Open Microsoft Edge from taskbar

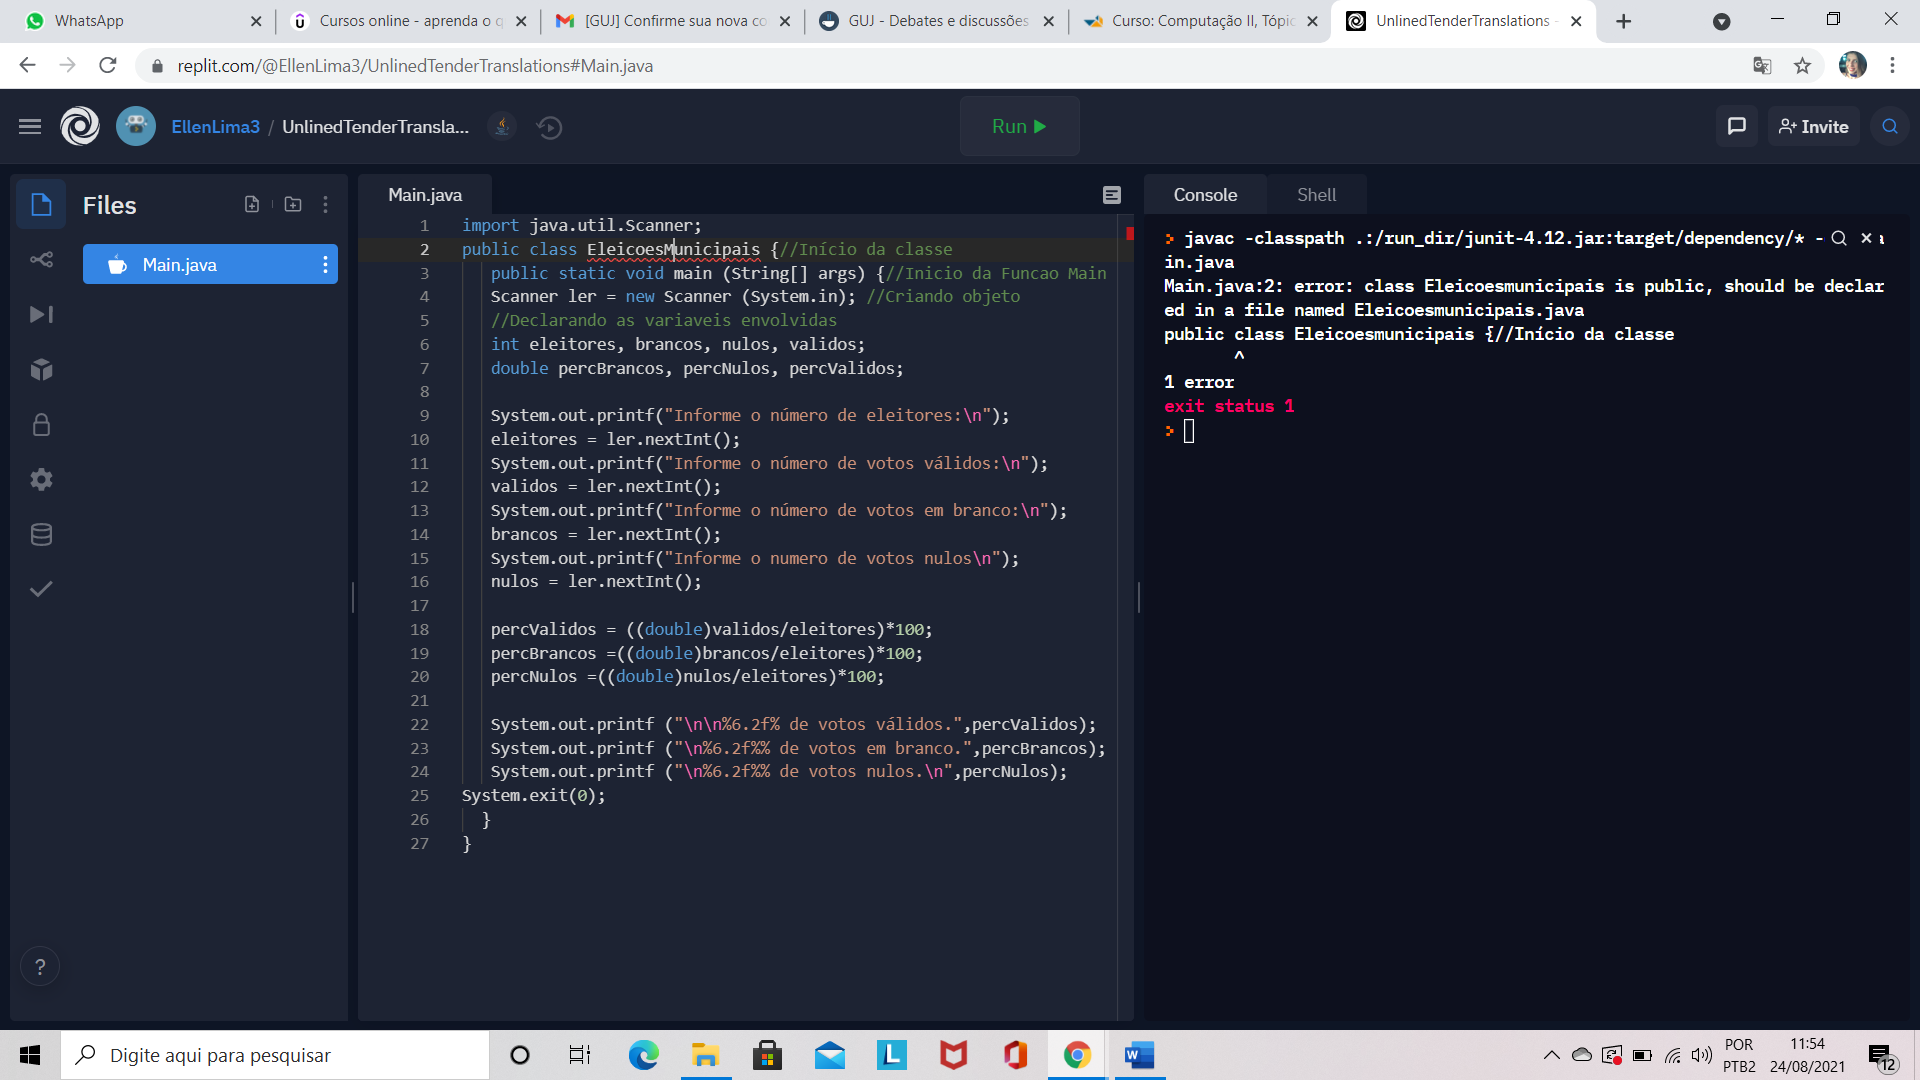click(x=644, y=1055)
